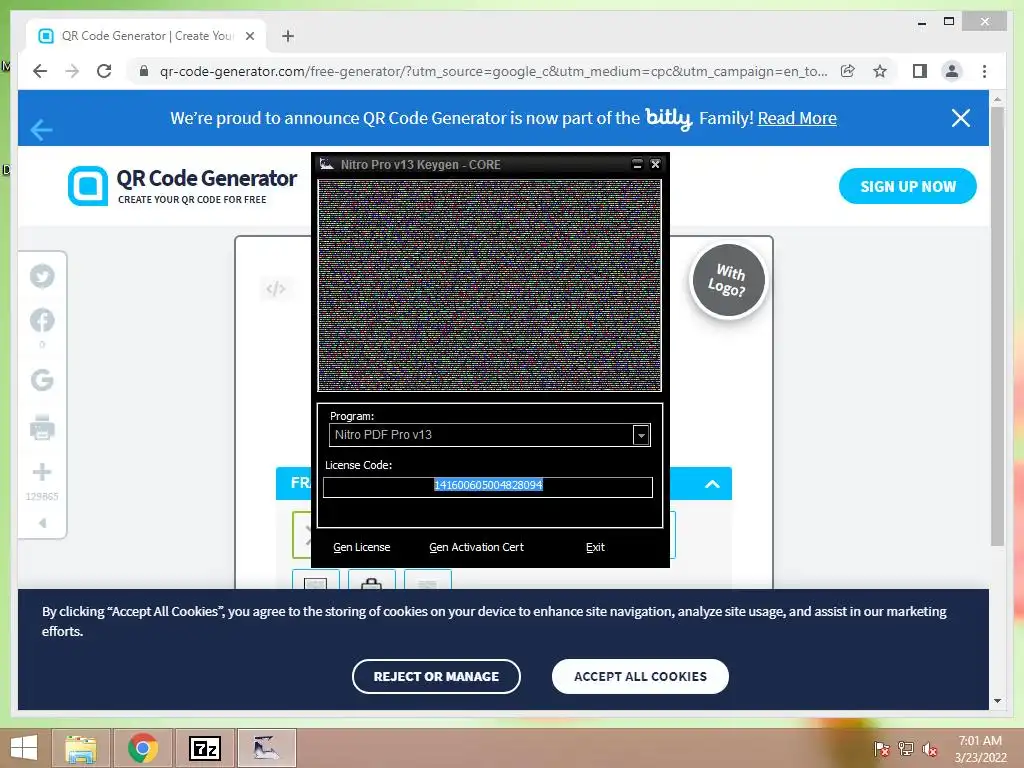Click the SIGN UP NOW button
The height and width of the screenshot is (768, 1024).
point(908,186)
